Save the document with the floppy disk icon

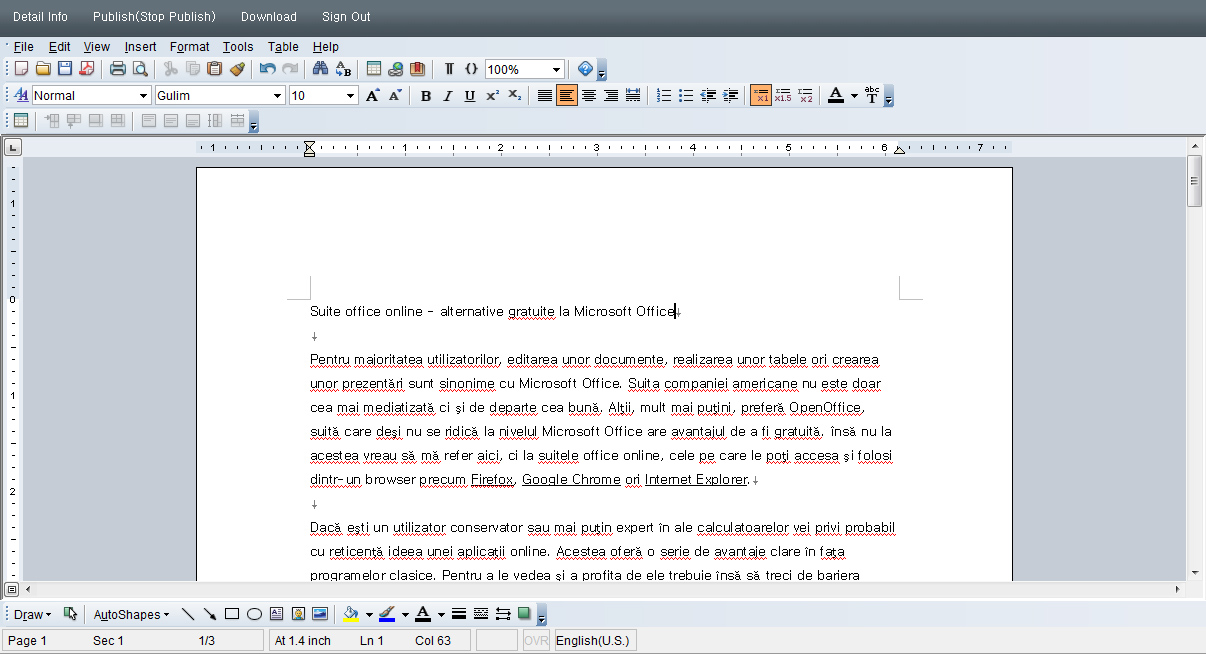(65, 69)
